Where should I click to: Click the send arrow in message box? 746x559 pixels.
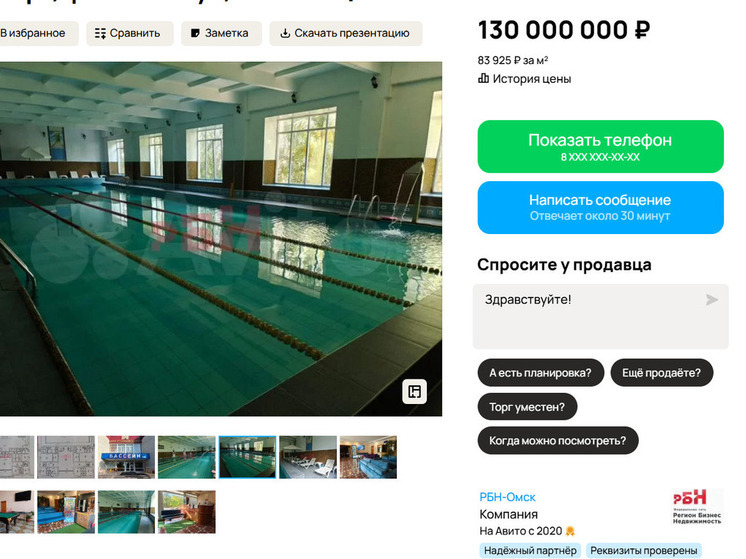711,300
